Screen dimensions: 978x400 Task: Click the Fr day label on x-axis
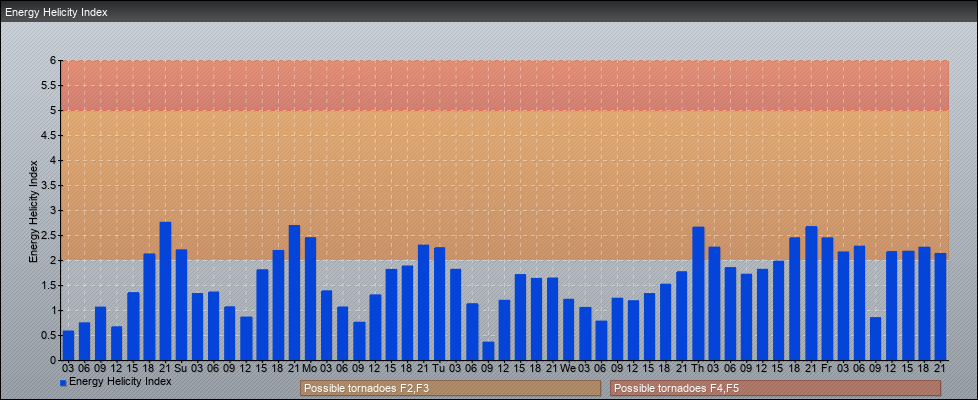point(827,368)
